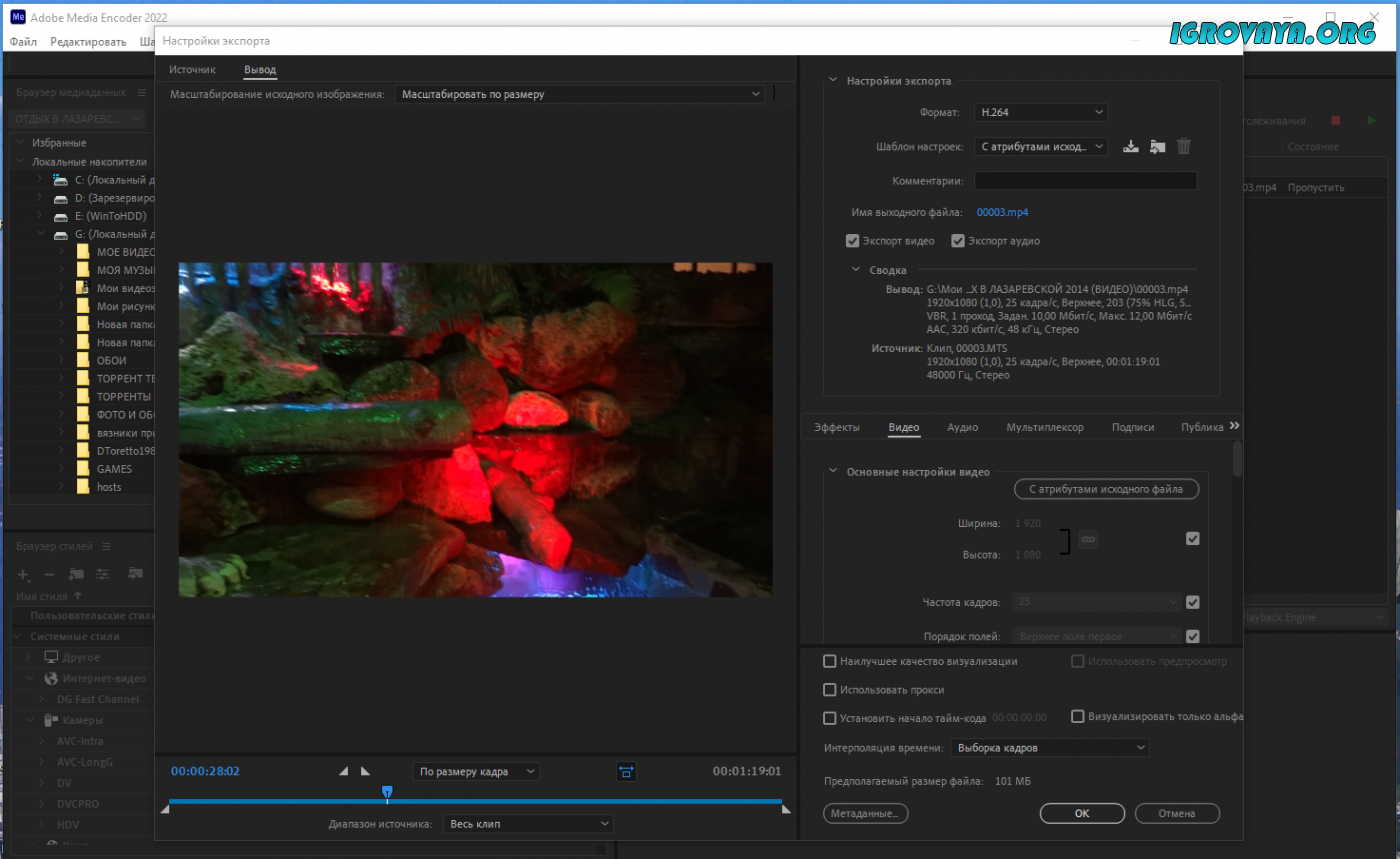Switch to the Аудио tab

pos(962,427)
